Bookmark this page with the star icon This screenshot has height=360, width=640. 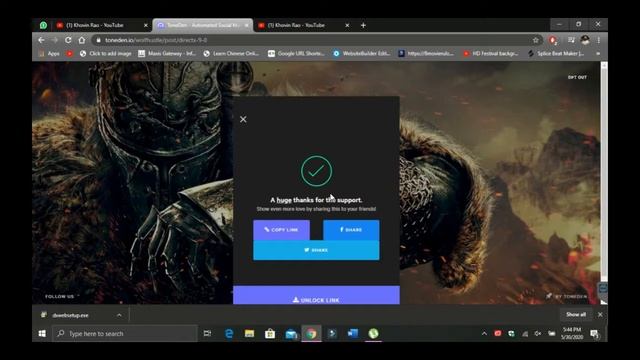[536, 40]
